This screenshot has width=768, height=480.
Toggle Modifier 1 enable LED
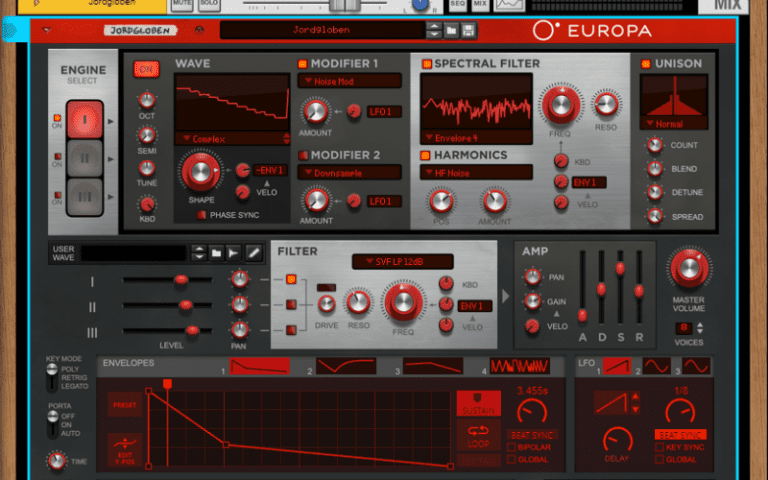302,64
